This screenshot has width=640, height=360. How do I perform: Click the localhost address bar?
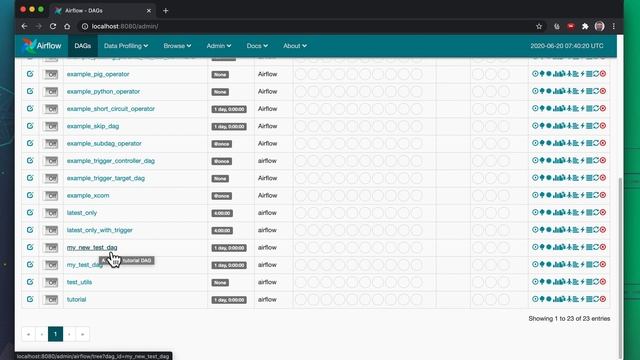306,26
